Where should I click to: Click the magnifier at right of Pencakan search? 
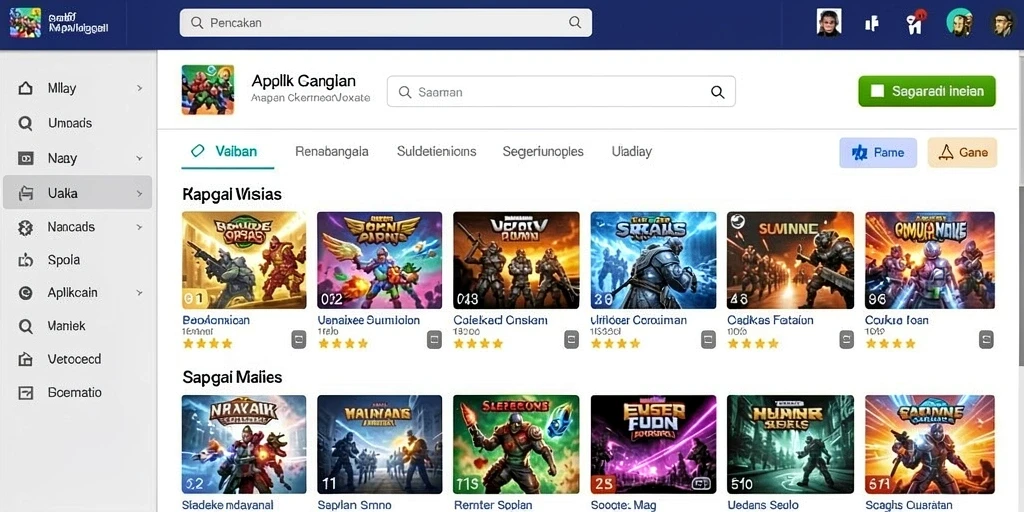click(x=575, y=22)
